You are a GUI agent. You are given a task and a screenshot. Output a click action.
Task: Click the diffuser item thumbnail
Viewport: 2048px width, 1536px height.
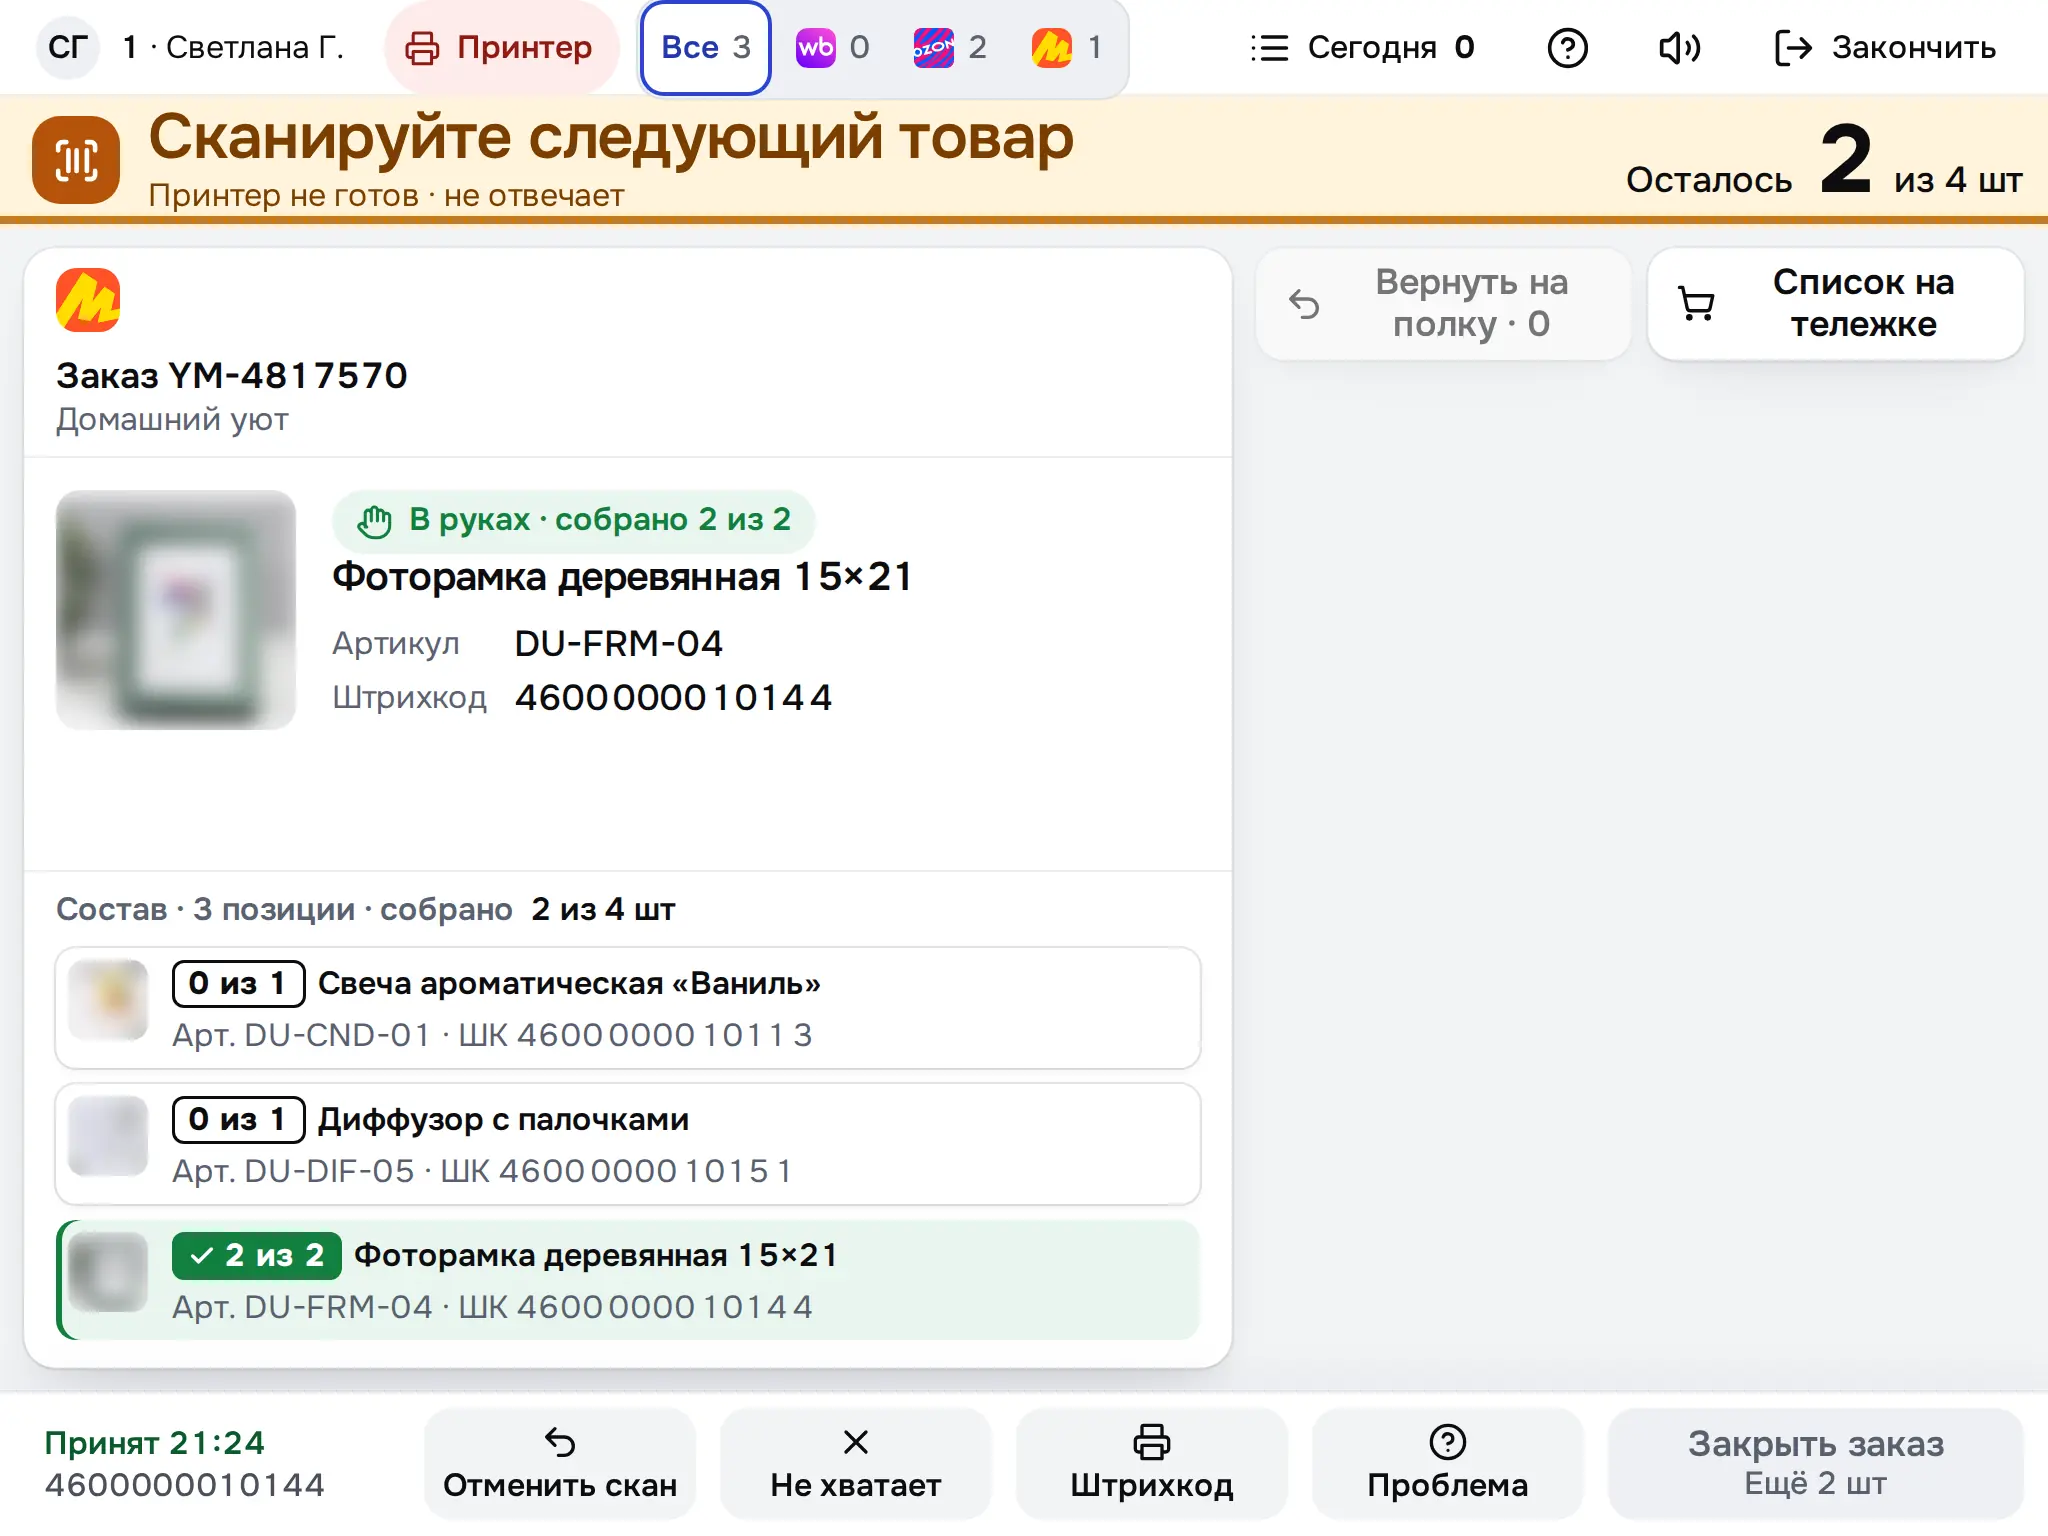[108, 1136]
